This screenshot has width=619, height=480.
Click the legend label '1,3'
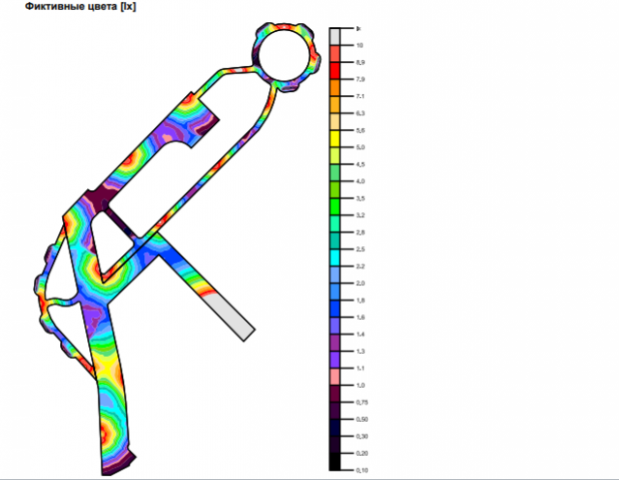tap(360, 351)
